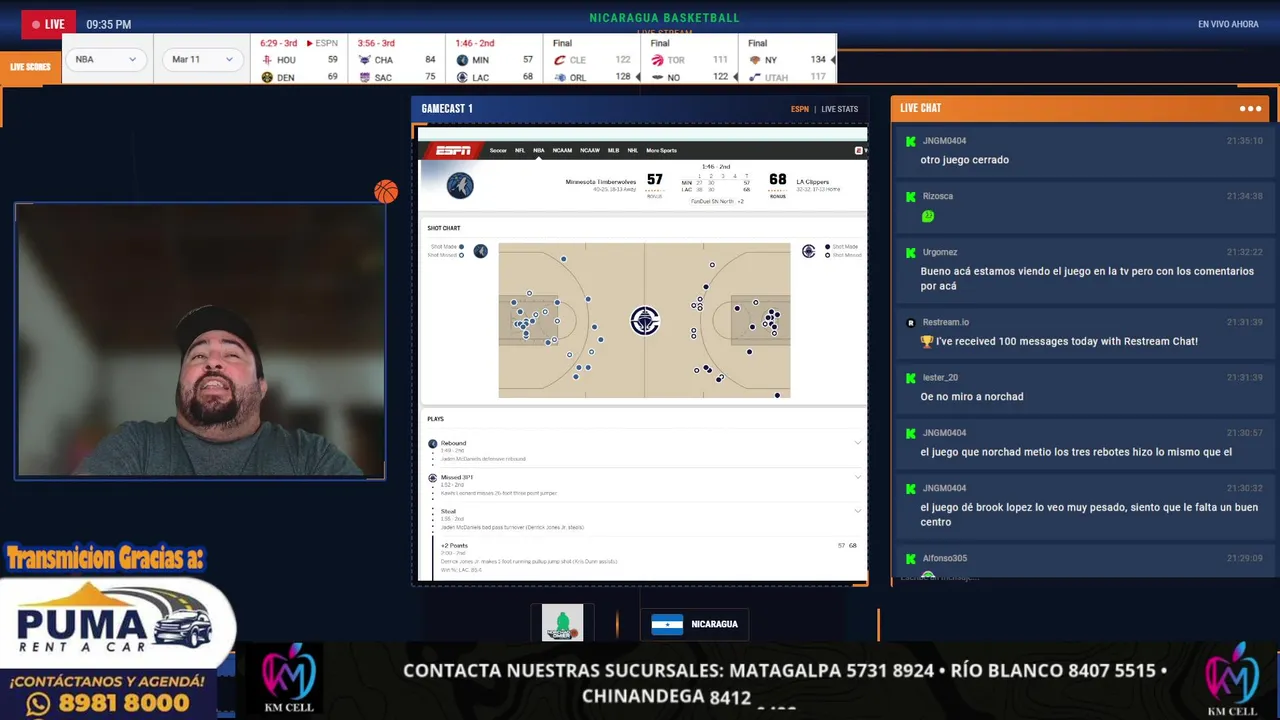Viewport: 1280px width, 720px height.
Task: Click the Cavaliers logo in the scoreboard
Action: click(x=560, y=60)
